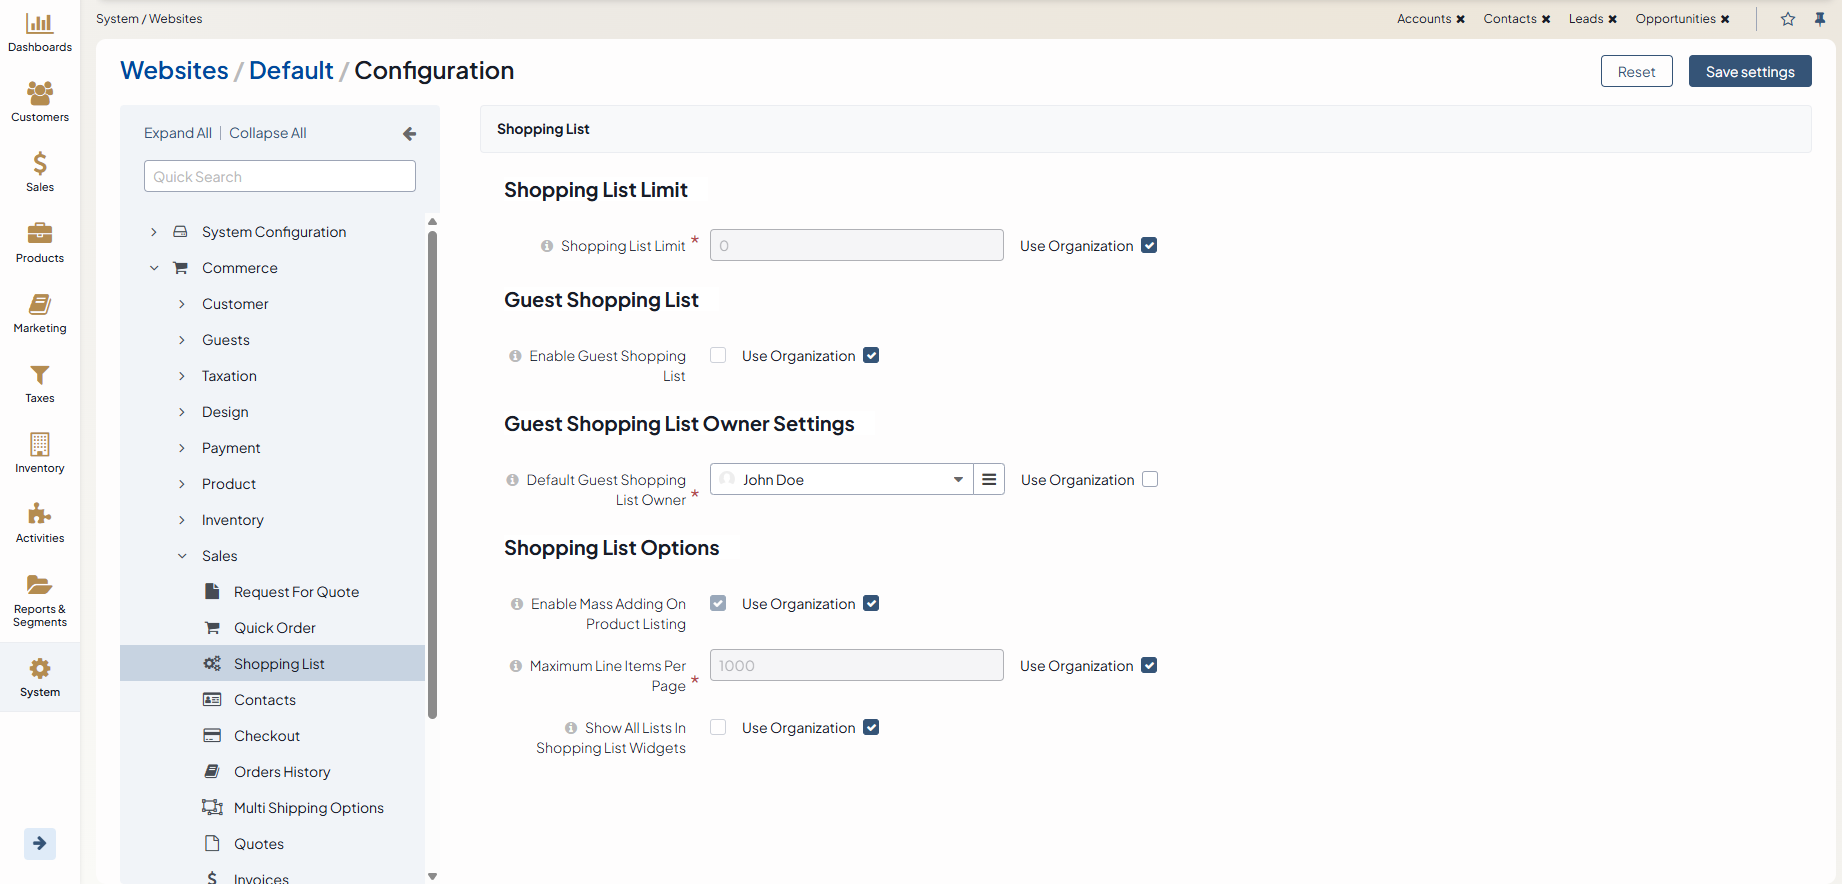Image resolution: width=1842 pixels, height=884 pixels.
Task: Uncheck Use Organization for Shopping List Limit
Action: 1149,246
